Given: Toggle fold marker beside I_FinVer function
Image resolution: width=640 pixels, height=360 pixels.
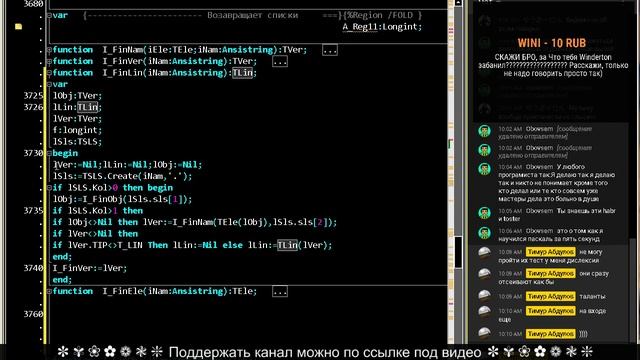Looking at the screenshot, I should [x=49, y=62].
